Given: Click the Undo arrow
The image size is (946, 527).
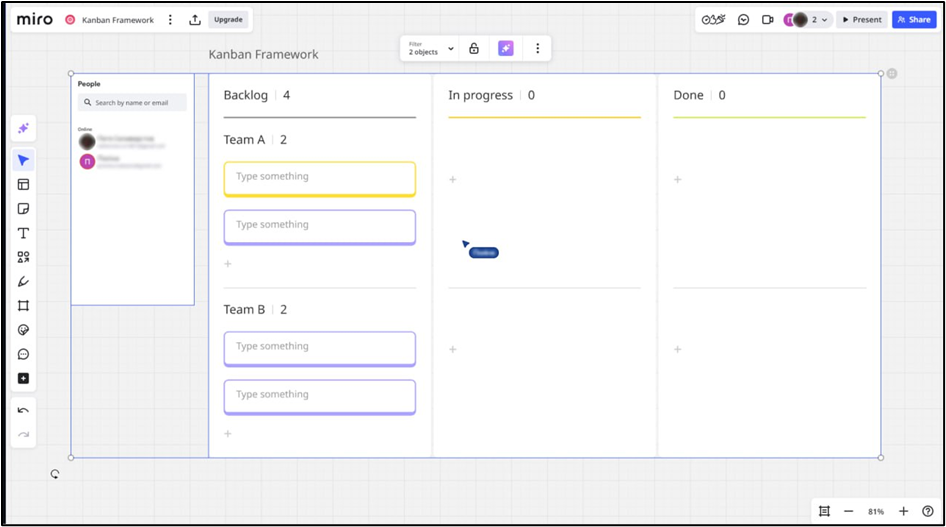Looking at the screenshot, I should pos(23,411).
